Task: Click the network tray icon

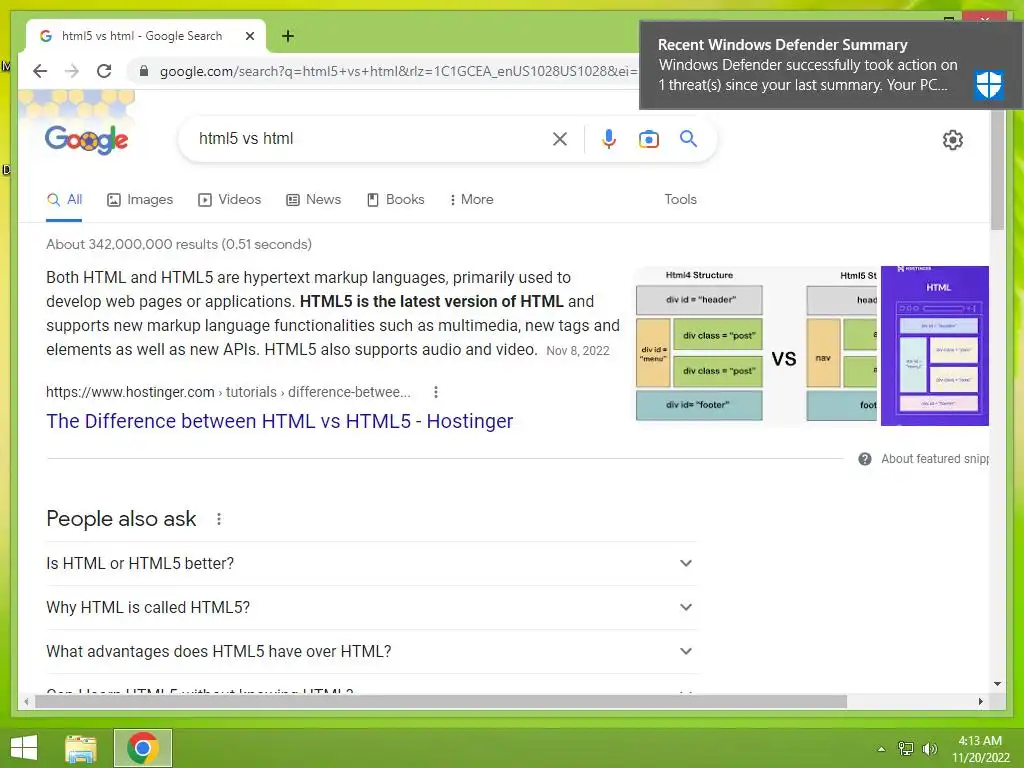Action: [x=906, y=749]
